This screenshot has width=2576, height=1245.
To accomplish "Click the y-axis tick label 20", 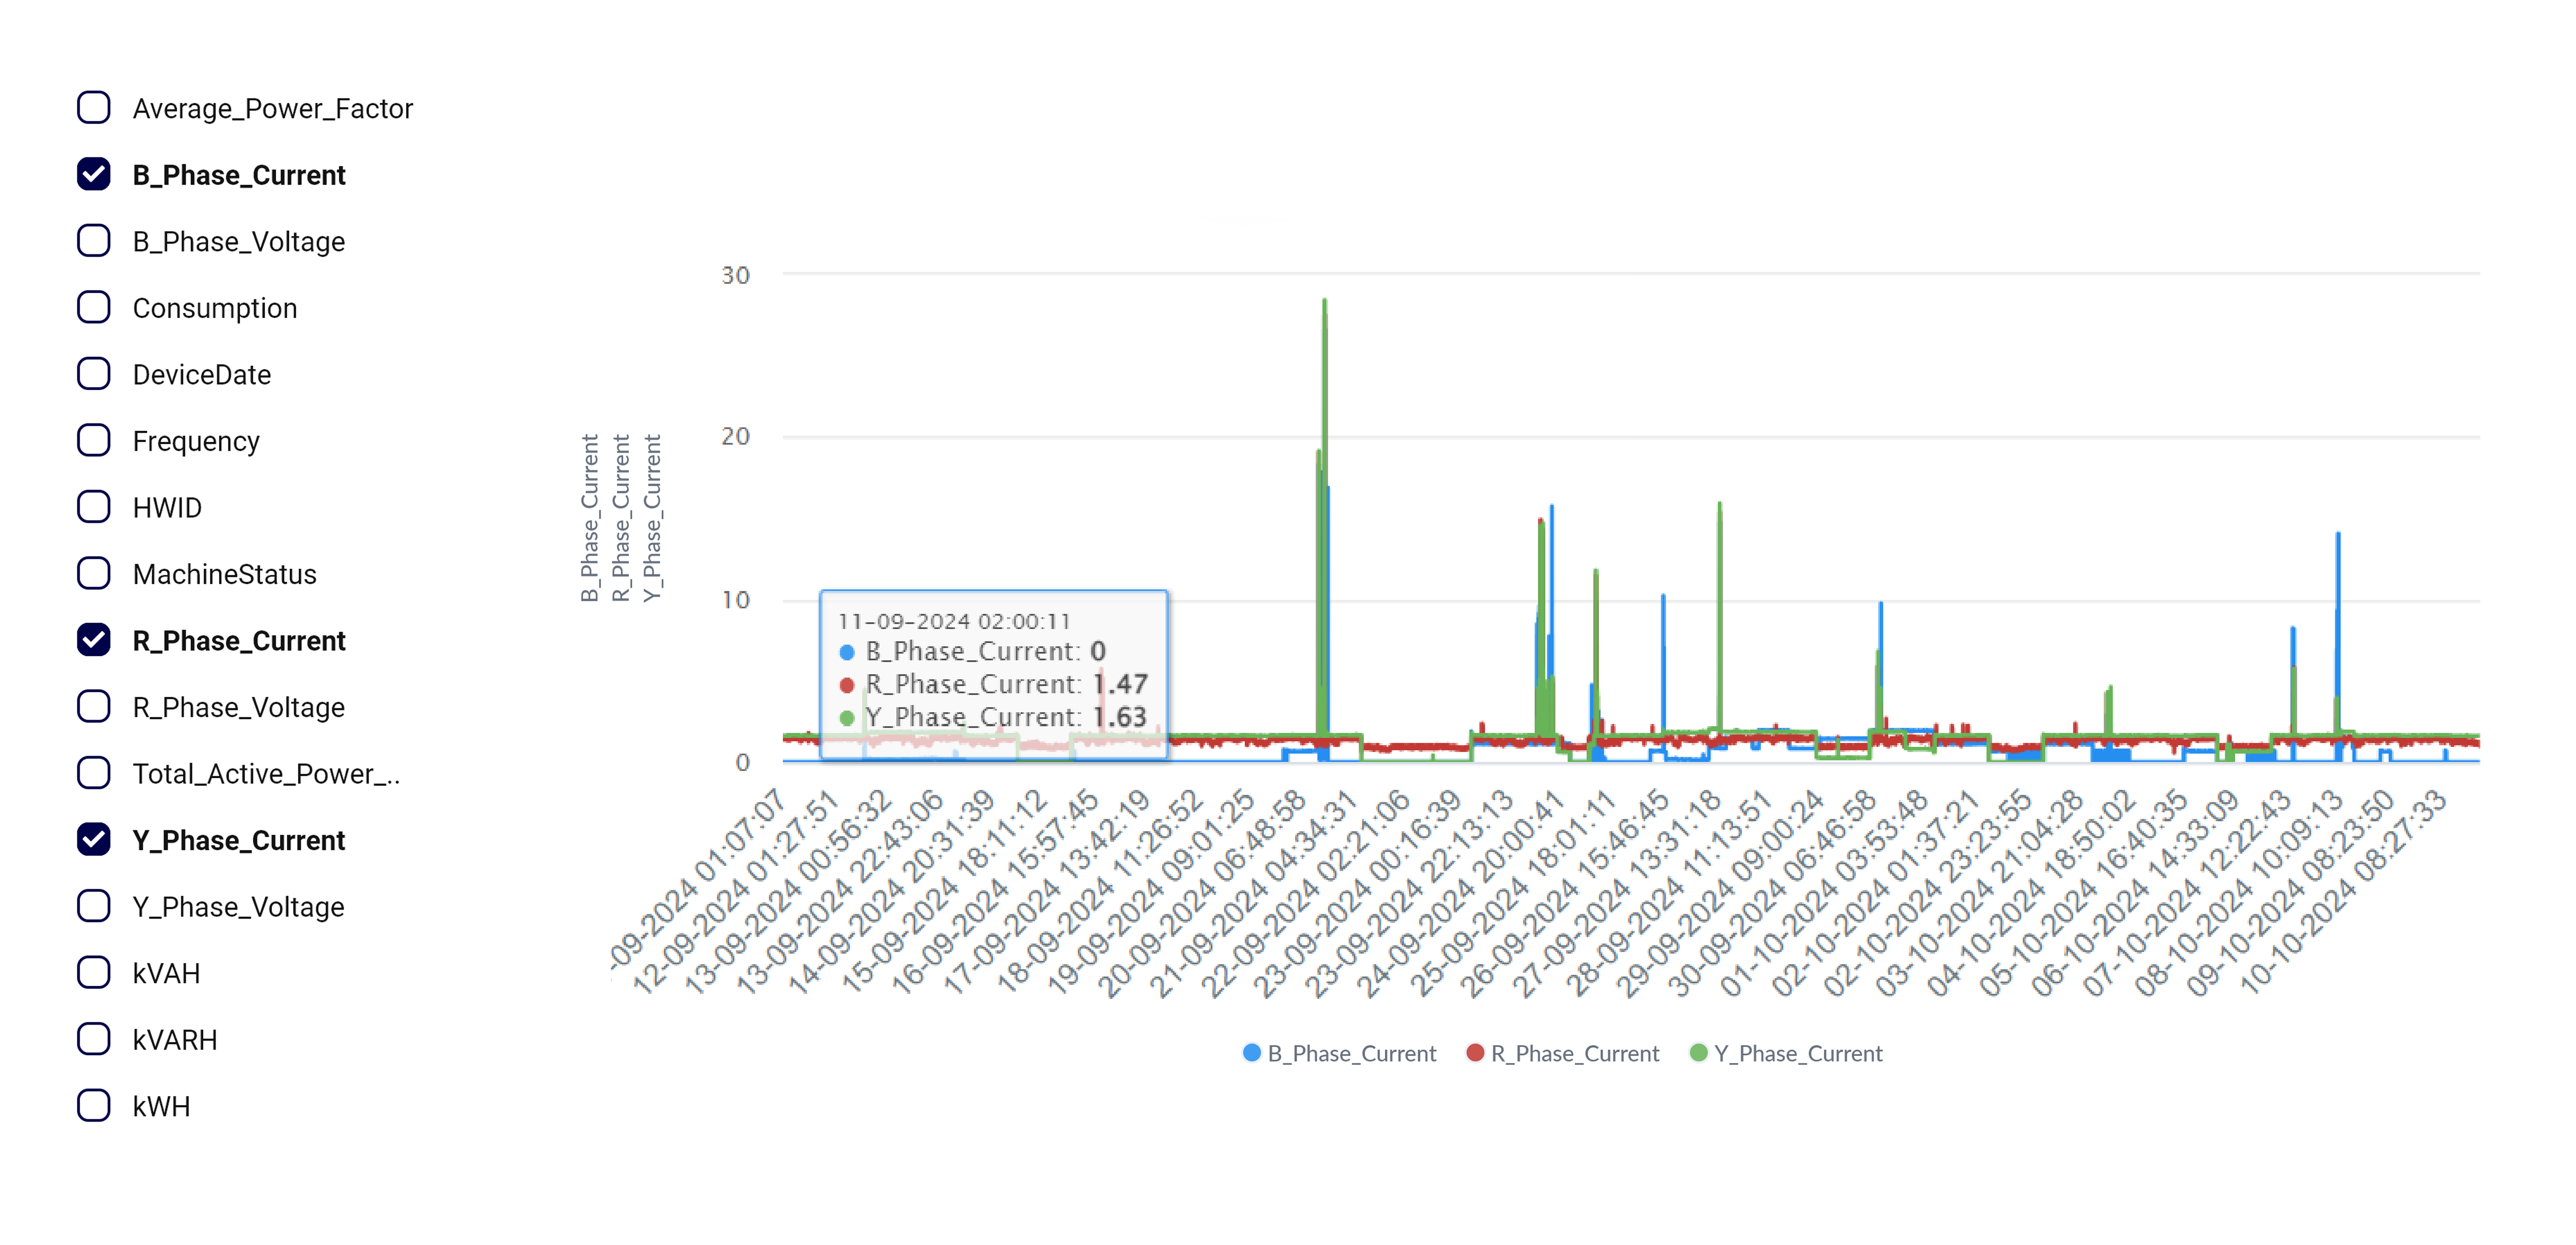I will [736, 436].
